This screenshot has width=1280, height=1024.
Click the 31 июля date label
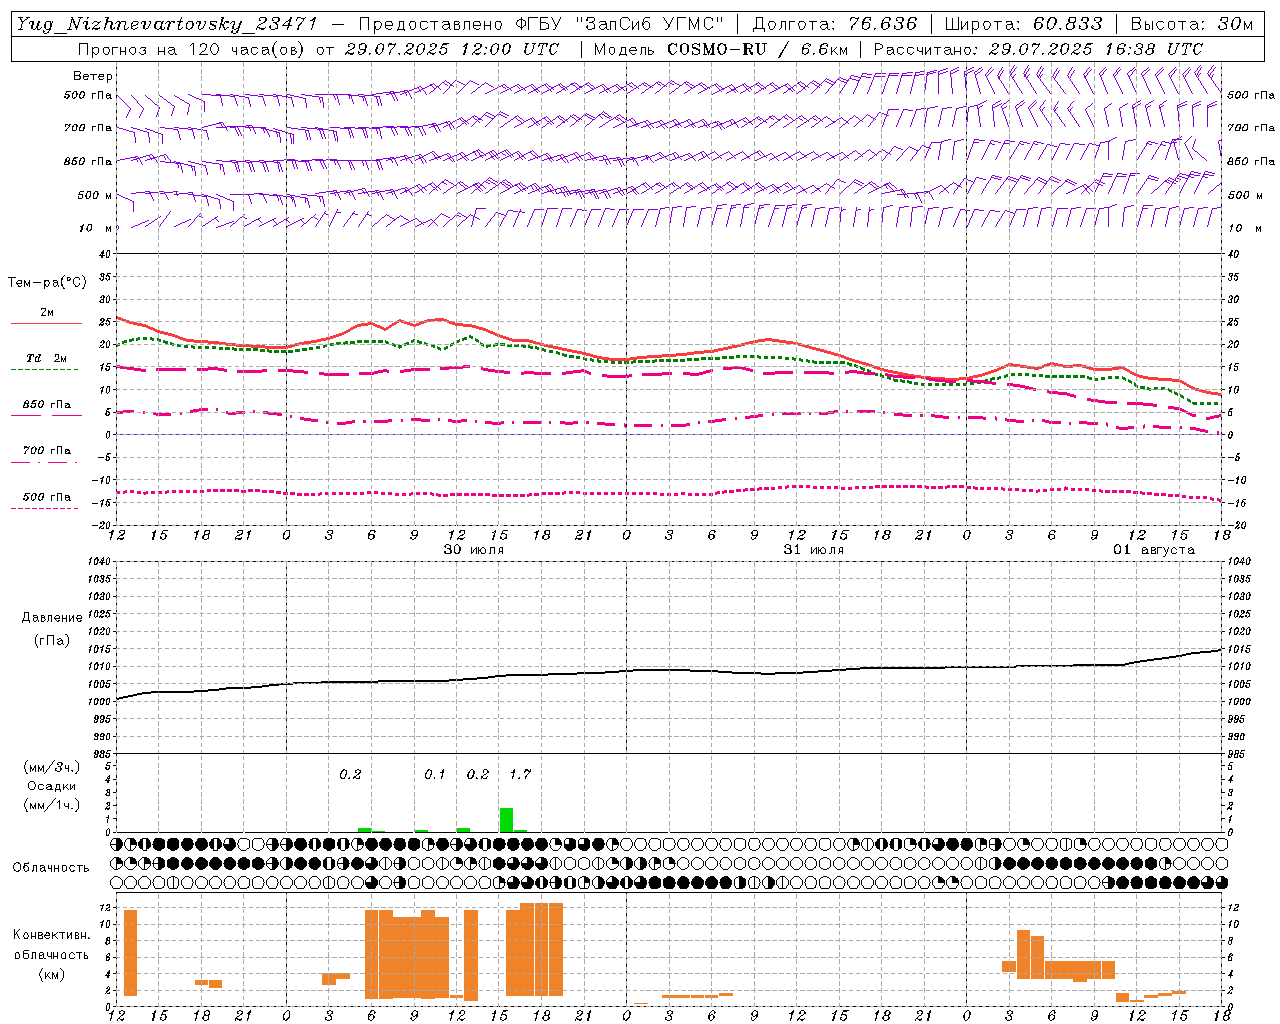click(814, 550)
